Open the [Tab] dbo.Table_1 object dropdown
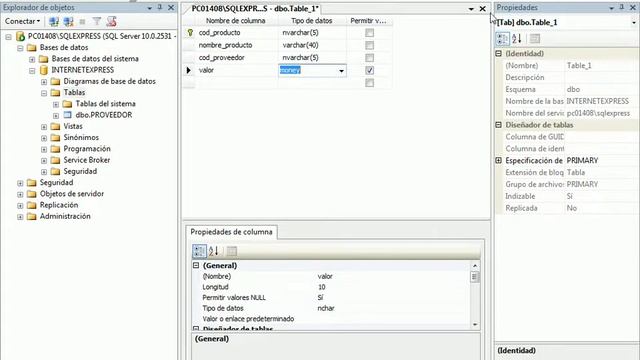This screenshot has width=640, height=360. pyautogui.click(x=634, y=22)
